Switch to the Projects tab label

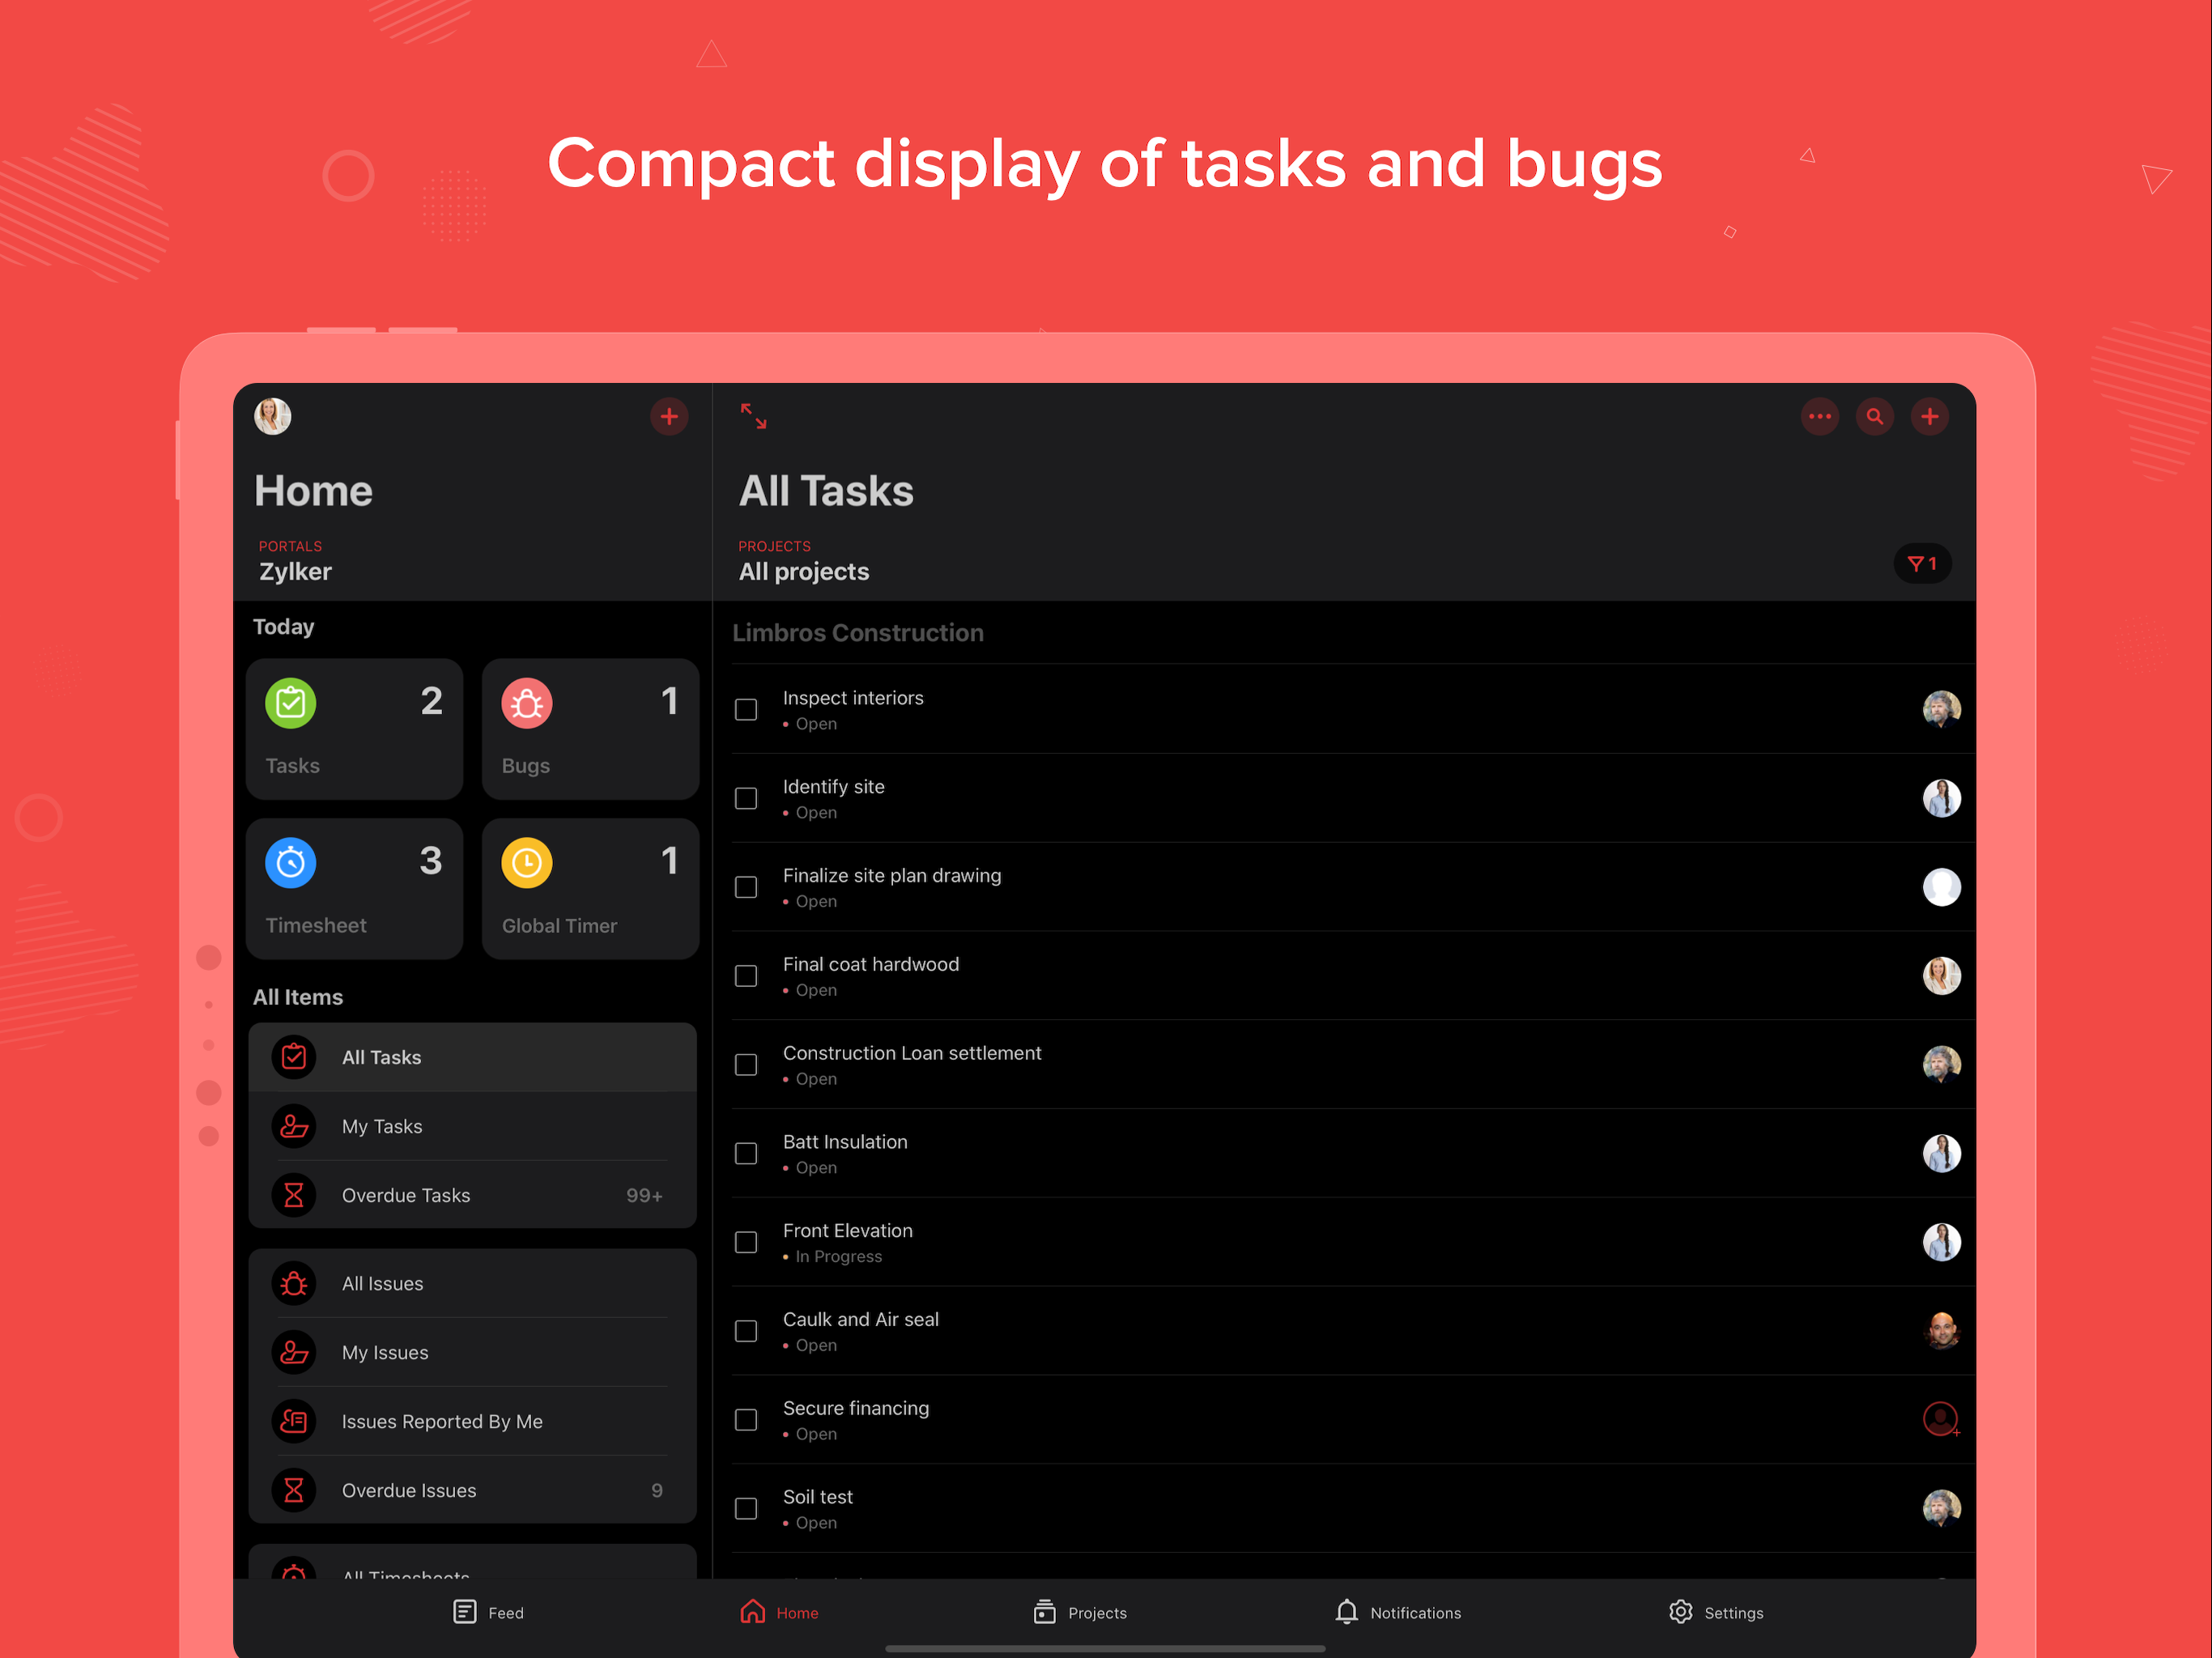1097,1613
